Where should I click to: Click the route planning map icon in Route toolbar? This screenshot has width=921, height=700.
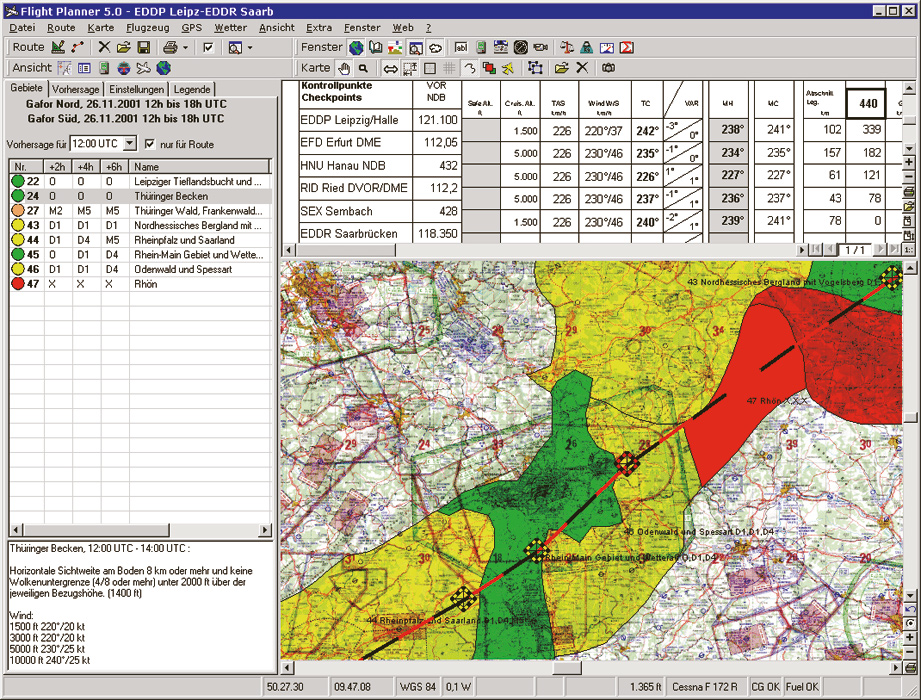(58, 48)
